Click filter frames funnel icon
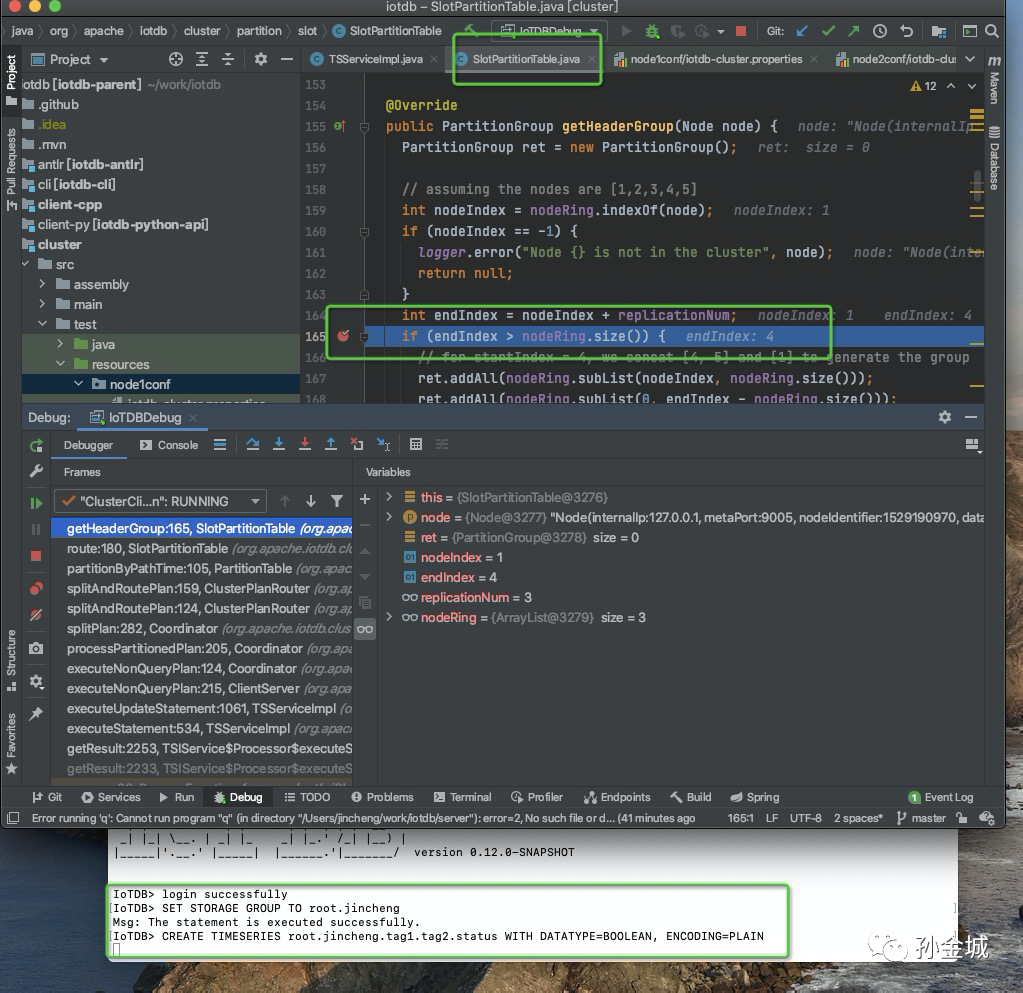The image size is (1023, 993). tap(337, 501)
